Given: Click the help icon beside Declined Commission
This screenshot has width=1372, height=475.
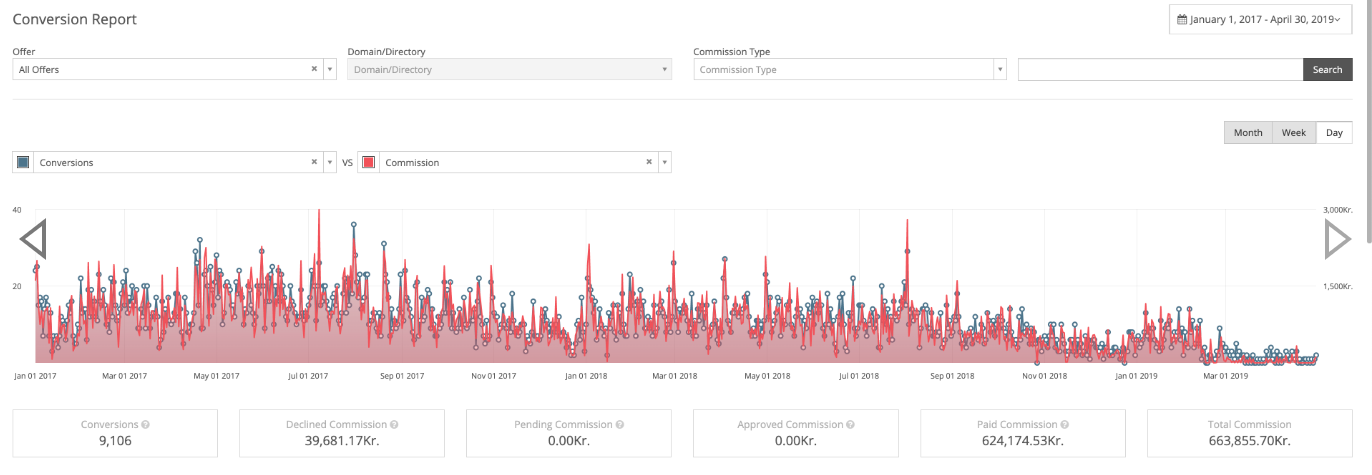Looking at the screenshot, I should 394,425.
